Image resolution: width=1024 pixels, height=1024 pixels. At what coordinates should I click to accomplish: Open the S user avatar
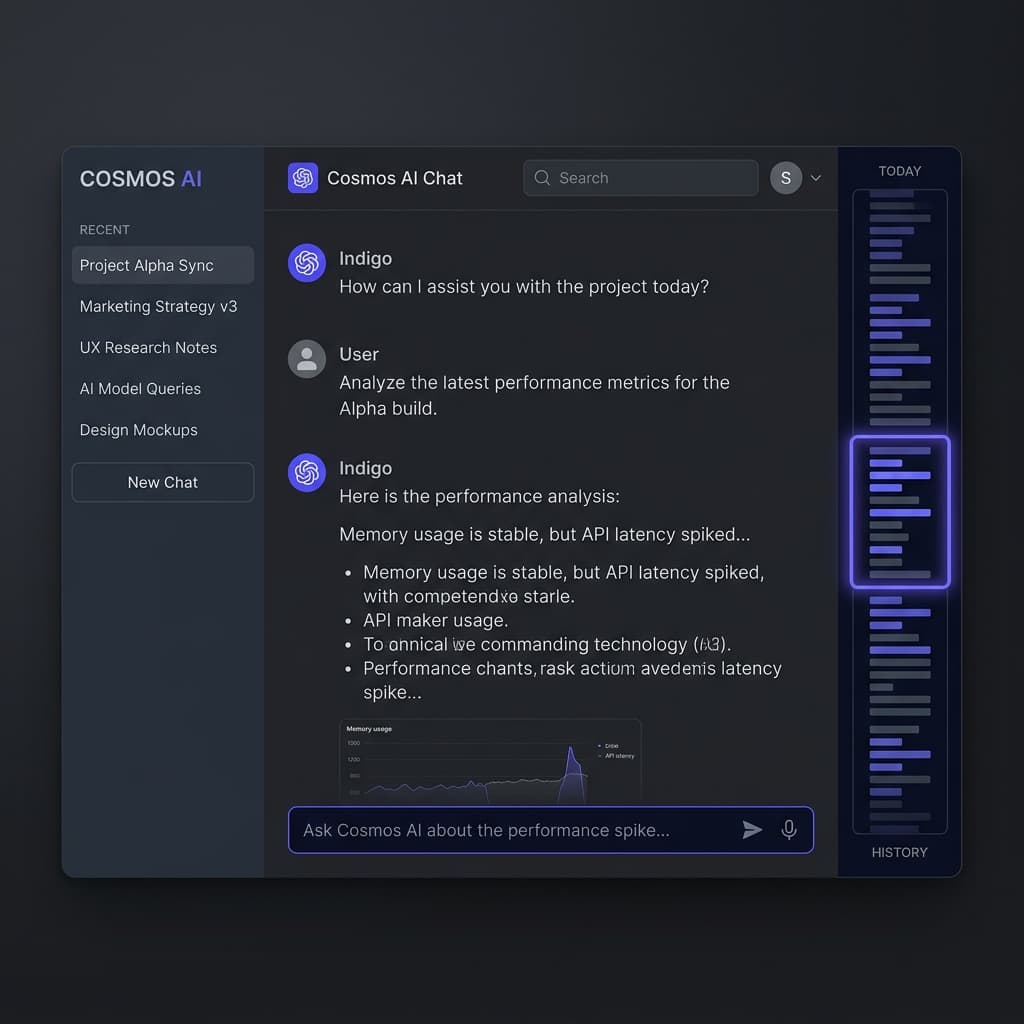pyautogui.click(x=786, y=178)
